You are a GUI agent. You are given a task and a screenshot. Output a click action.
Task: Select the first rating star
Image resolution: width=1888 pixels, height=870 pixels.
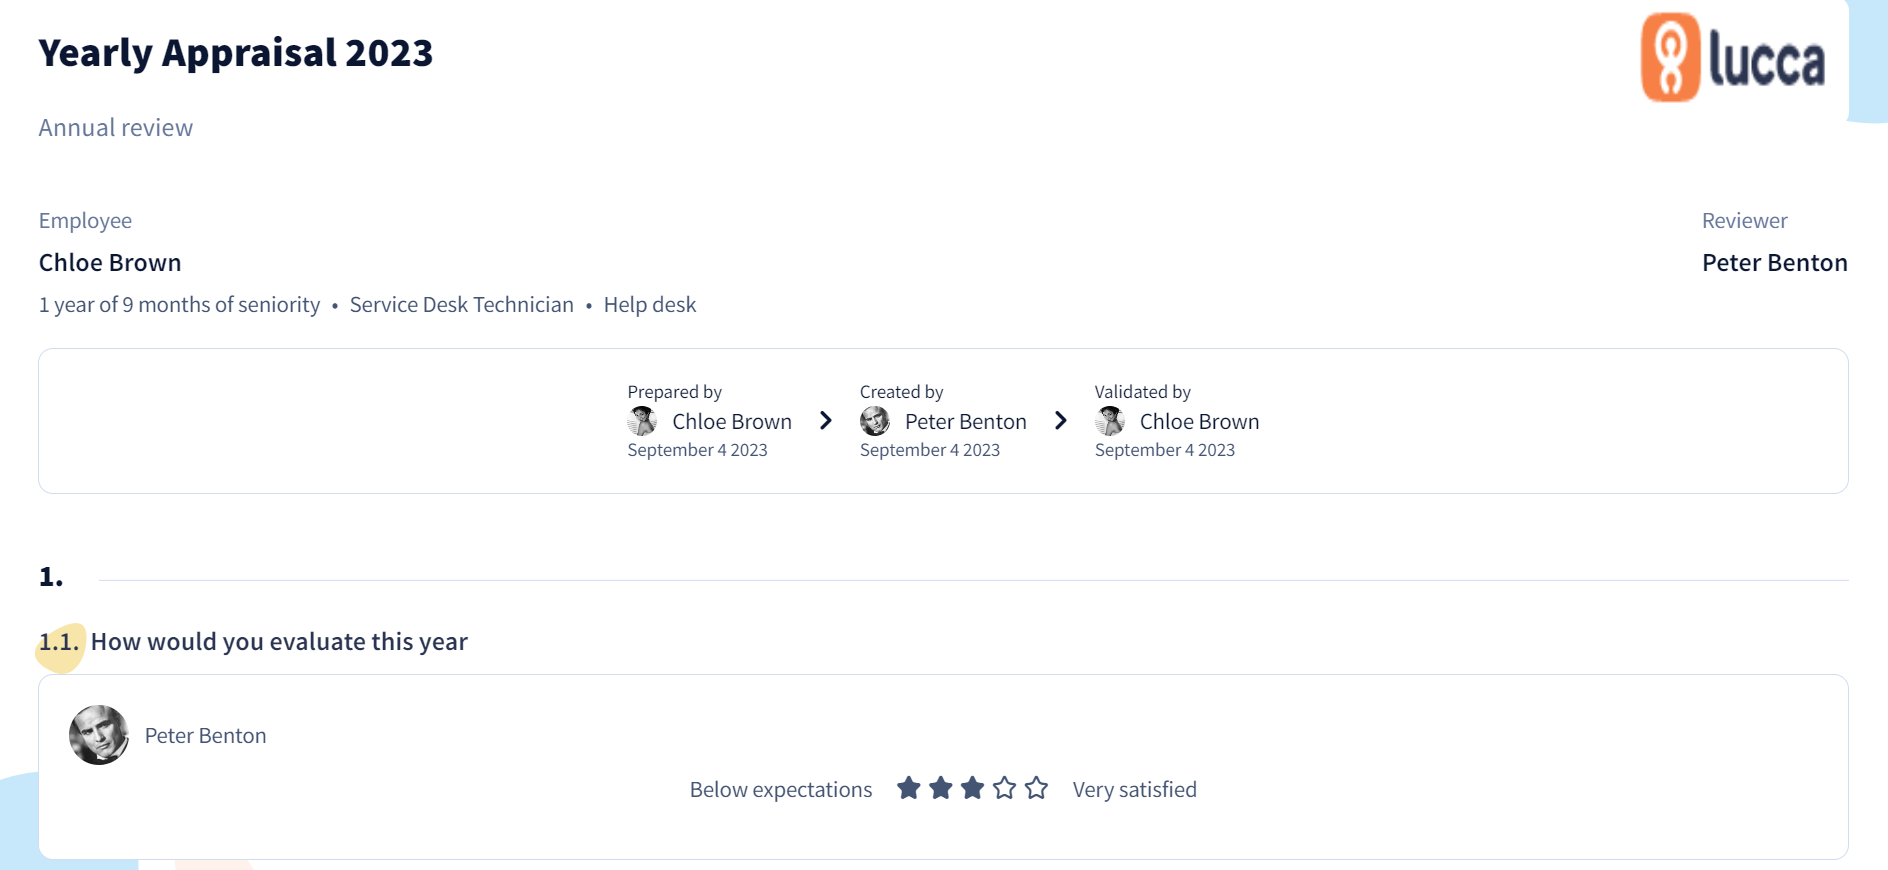tap(909, 788)
